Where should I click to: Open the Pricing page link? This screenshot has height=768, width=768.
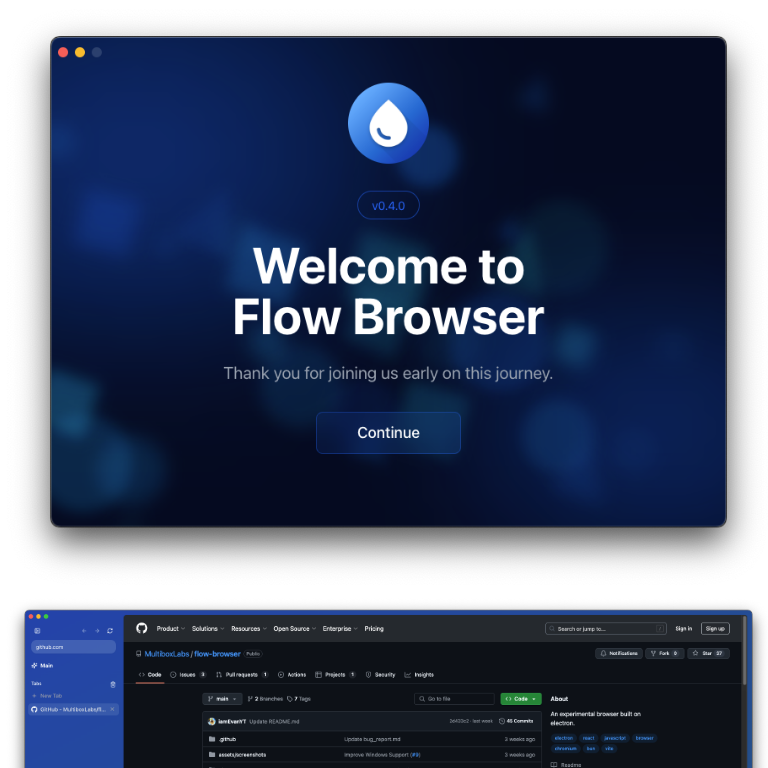(374, 628)
